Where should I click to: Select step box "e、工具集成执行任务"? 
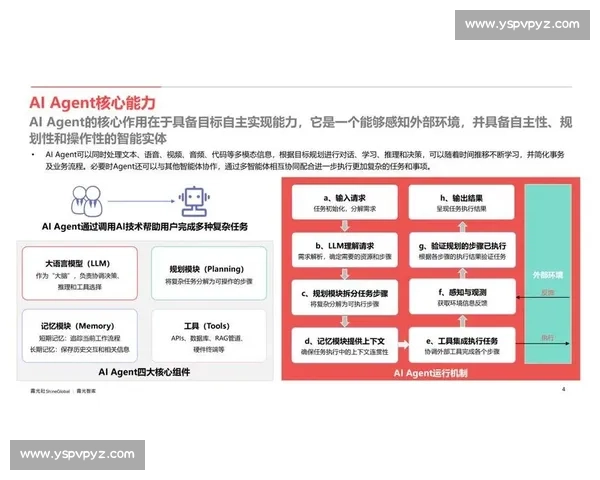tap(462, 345)
